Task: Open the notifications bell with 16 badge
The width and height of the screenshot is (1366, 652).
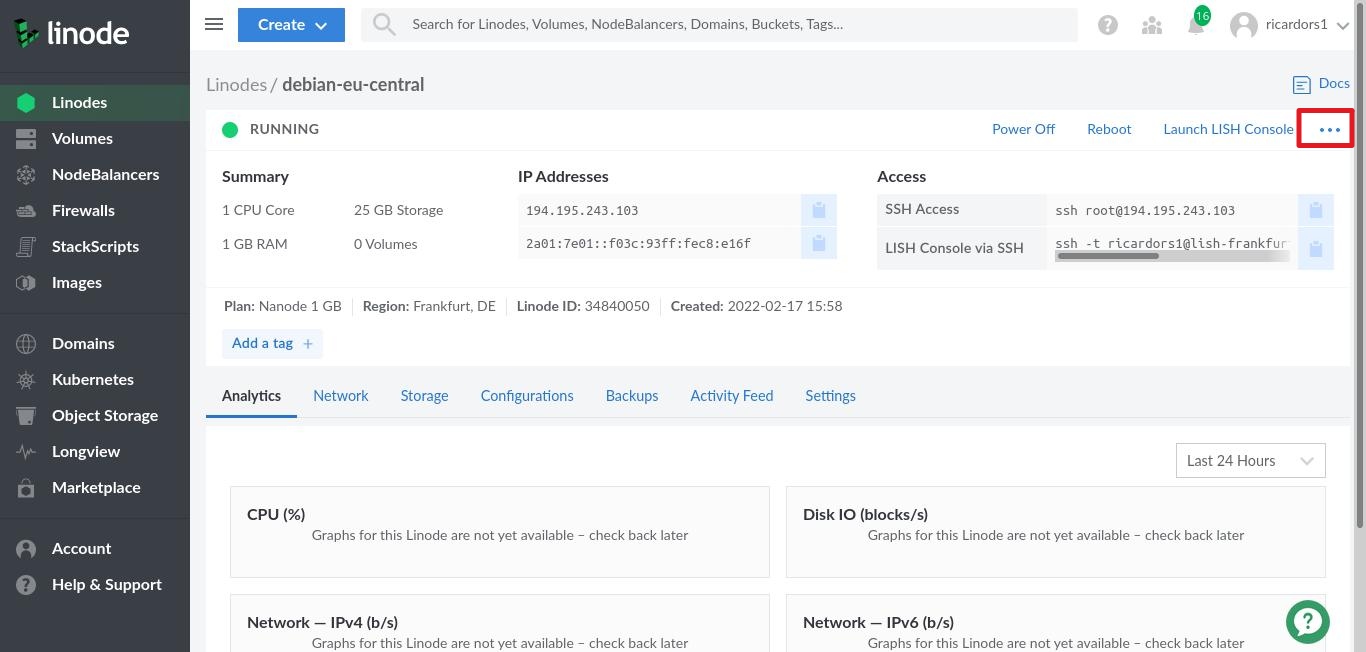Action: click(1196, 25)
